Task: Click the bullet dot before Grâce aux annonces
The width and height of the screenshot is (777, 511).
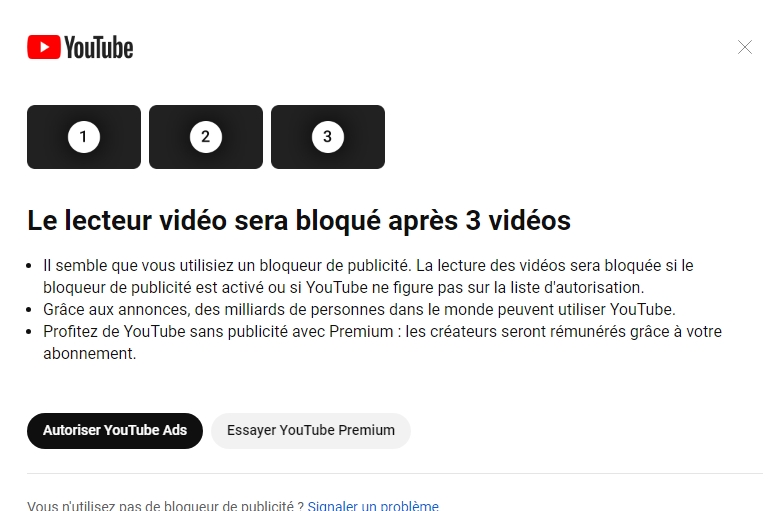Action: [29, 310]
